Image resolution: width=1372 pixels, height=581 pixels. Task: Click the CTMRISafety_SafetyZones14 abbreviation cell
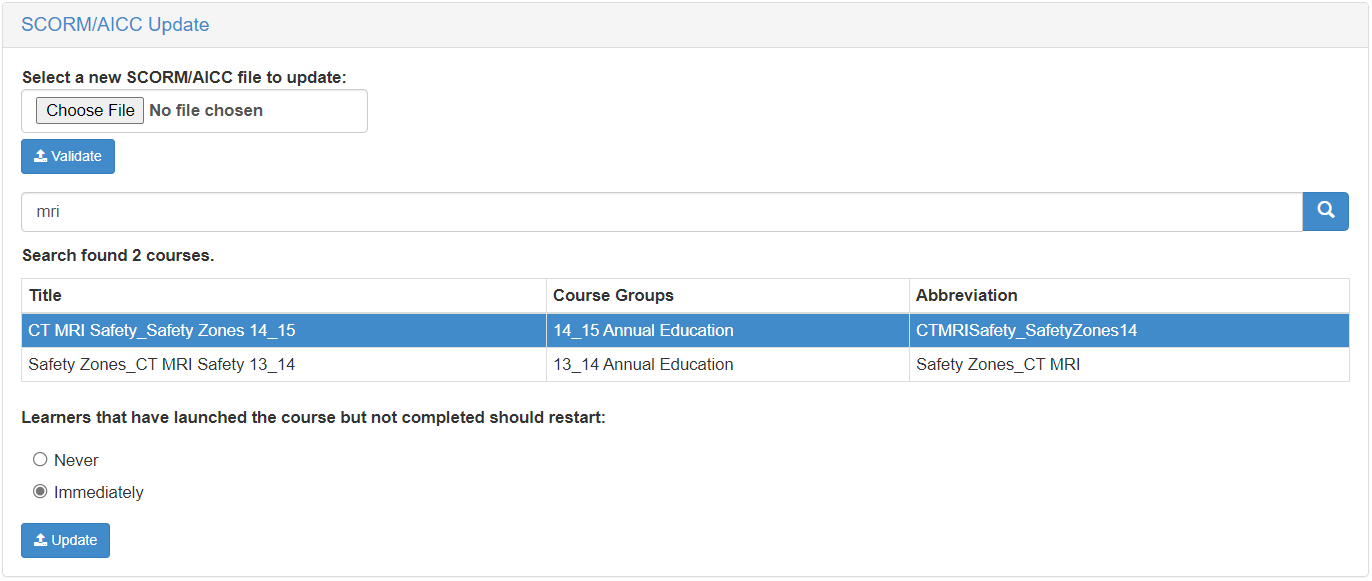point(1026,330)
